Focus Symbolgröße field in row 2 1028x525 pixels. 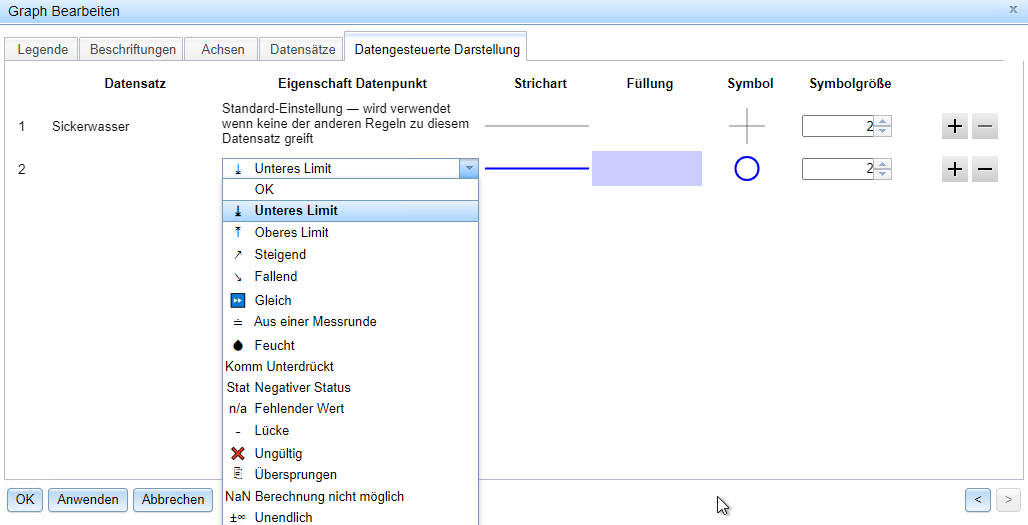(x=839, y=169)
